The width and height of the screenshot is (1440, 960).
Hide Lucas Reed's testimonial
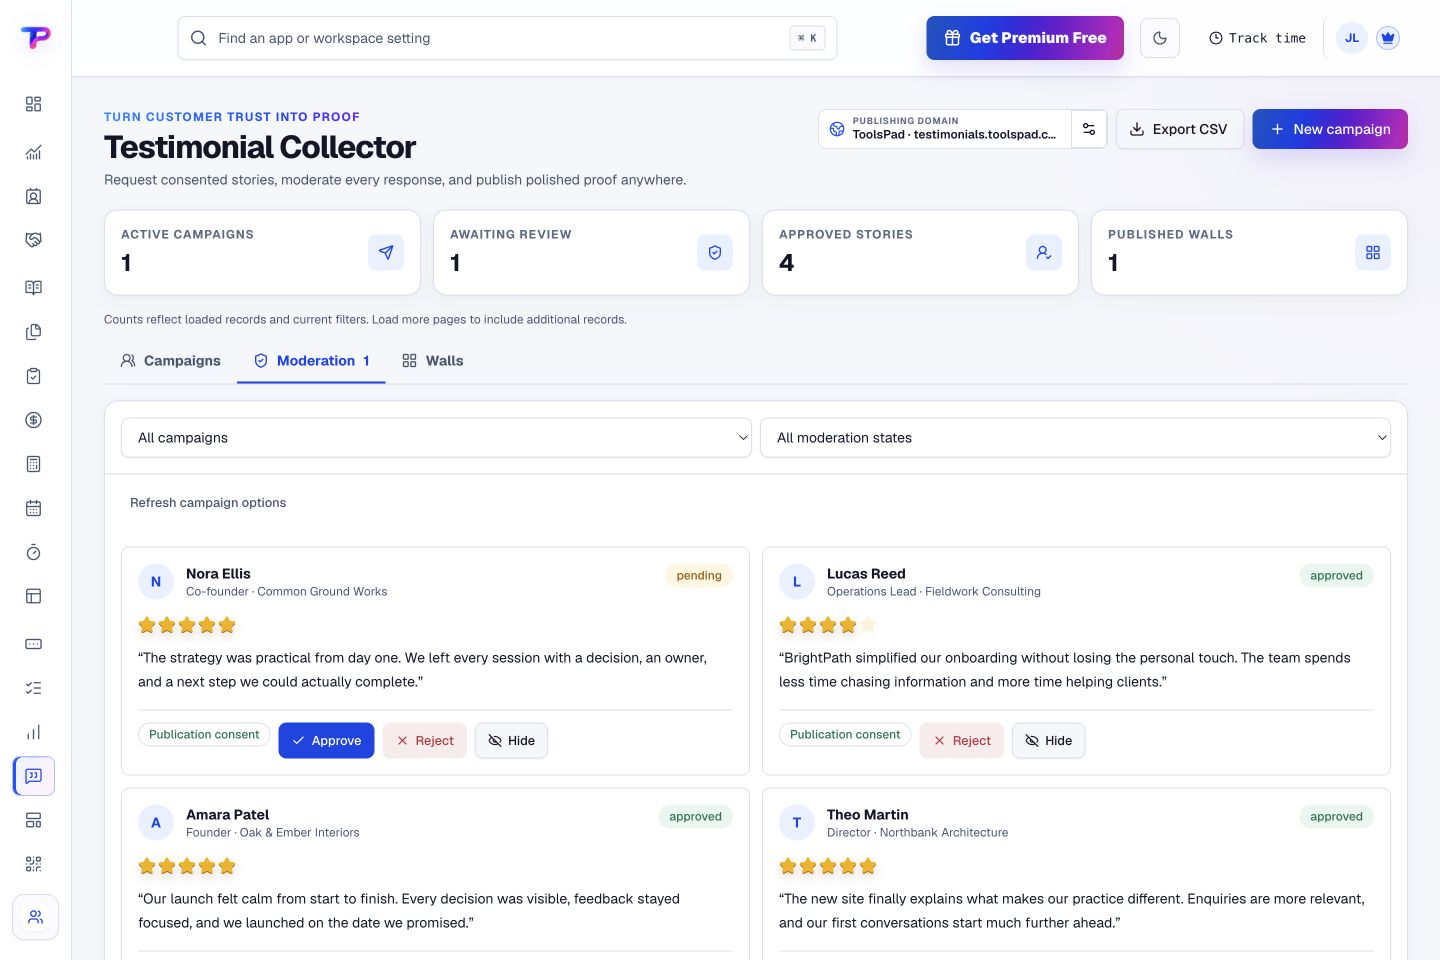[1048, 740]
